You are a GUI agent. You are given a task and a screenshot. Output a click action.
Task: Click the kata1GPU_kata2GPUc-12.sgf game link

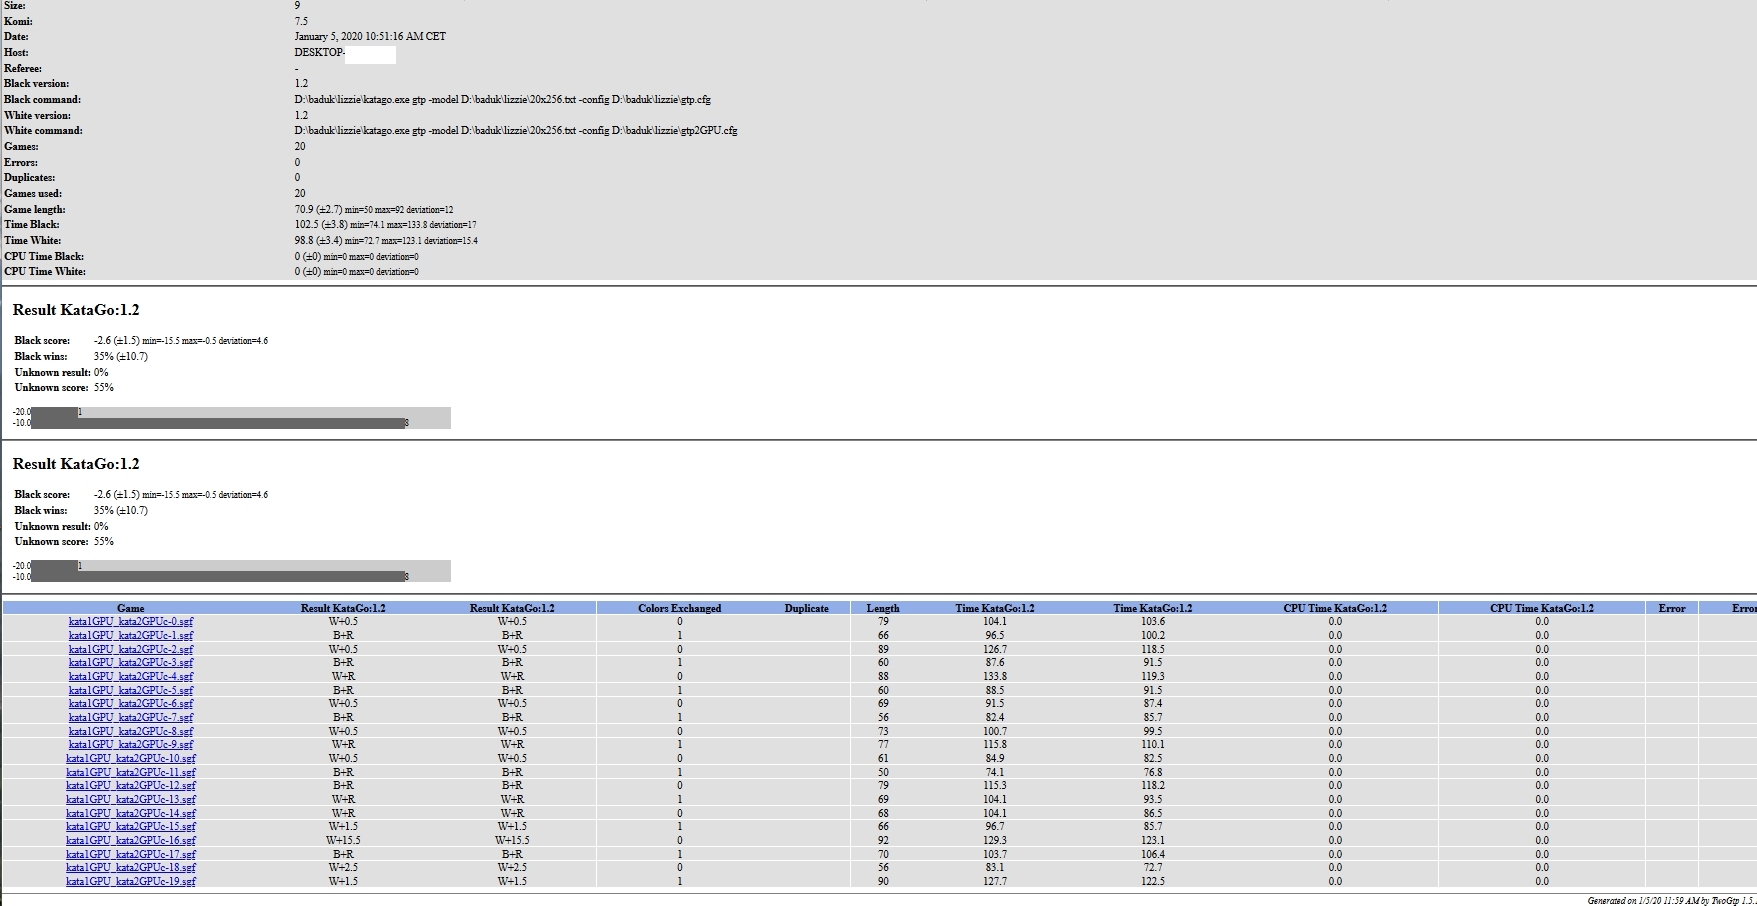tap(130, 786)
